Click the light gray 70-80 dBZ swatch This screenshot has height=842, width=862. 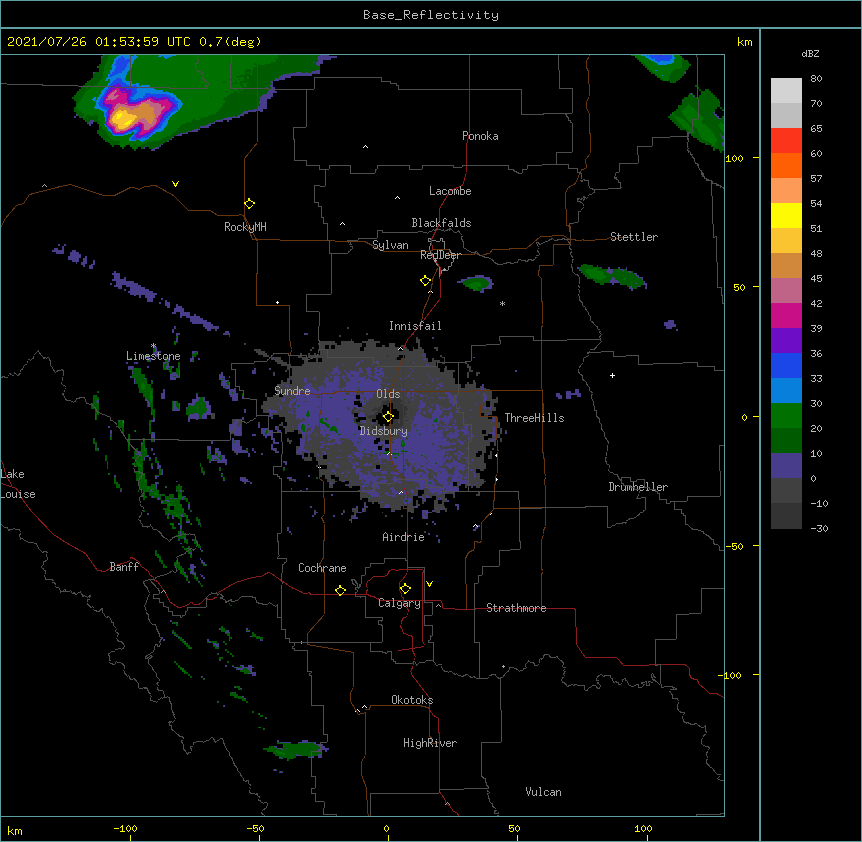[786, 90]
